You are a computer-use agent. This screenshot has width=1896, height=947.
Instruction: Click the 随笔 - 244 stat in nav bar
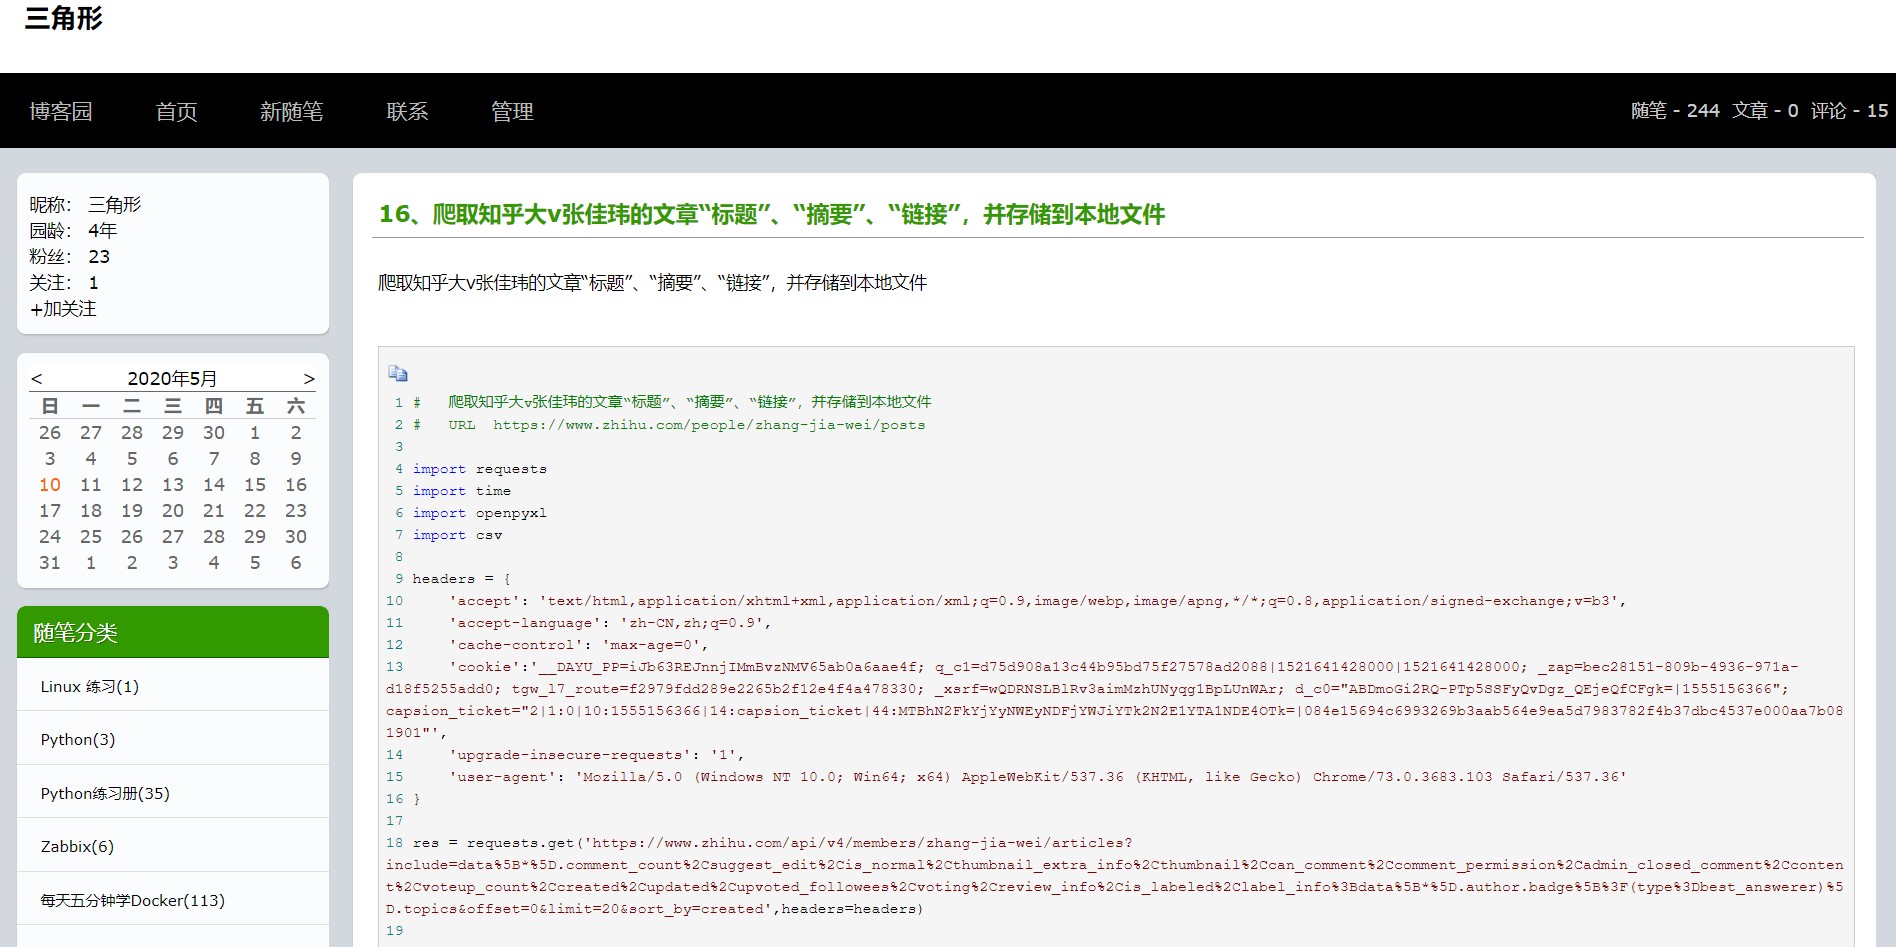[1675, 111]
